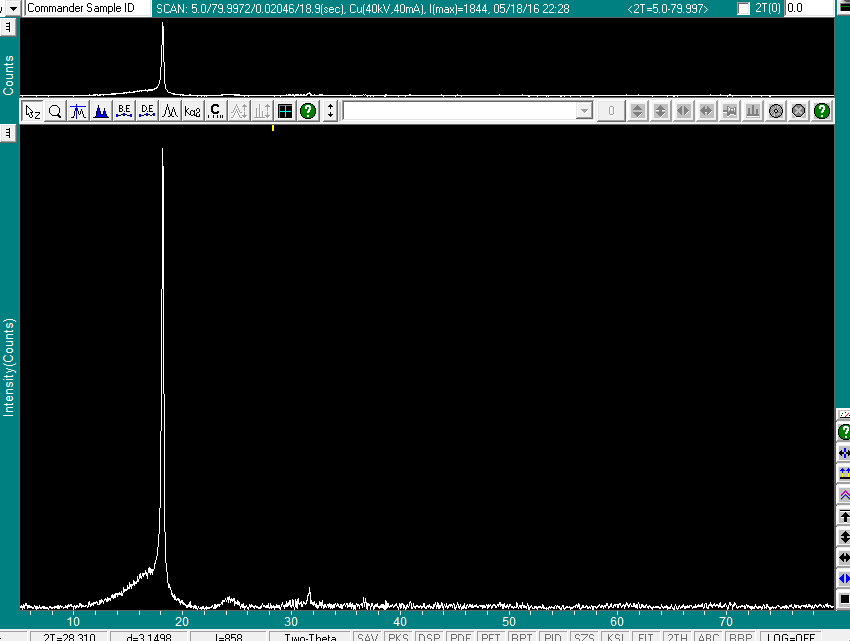This screenshot has height=641, width=850.
Task: Click the SCAN parameters header text
Action: [x=363, y=9]
